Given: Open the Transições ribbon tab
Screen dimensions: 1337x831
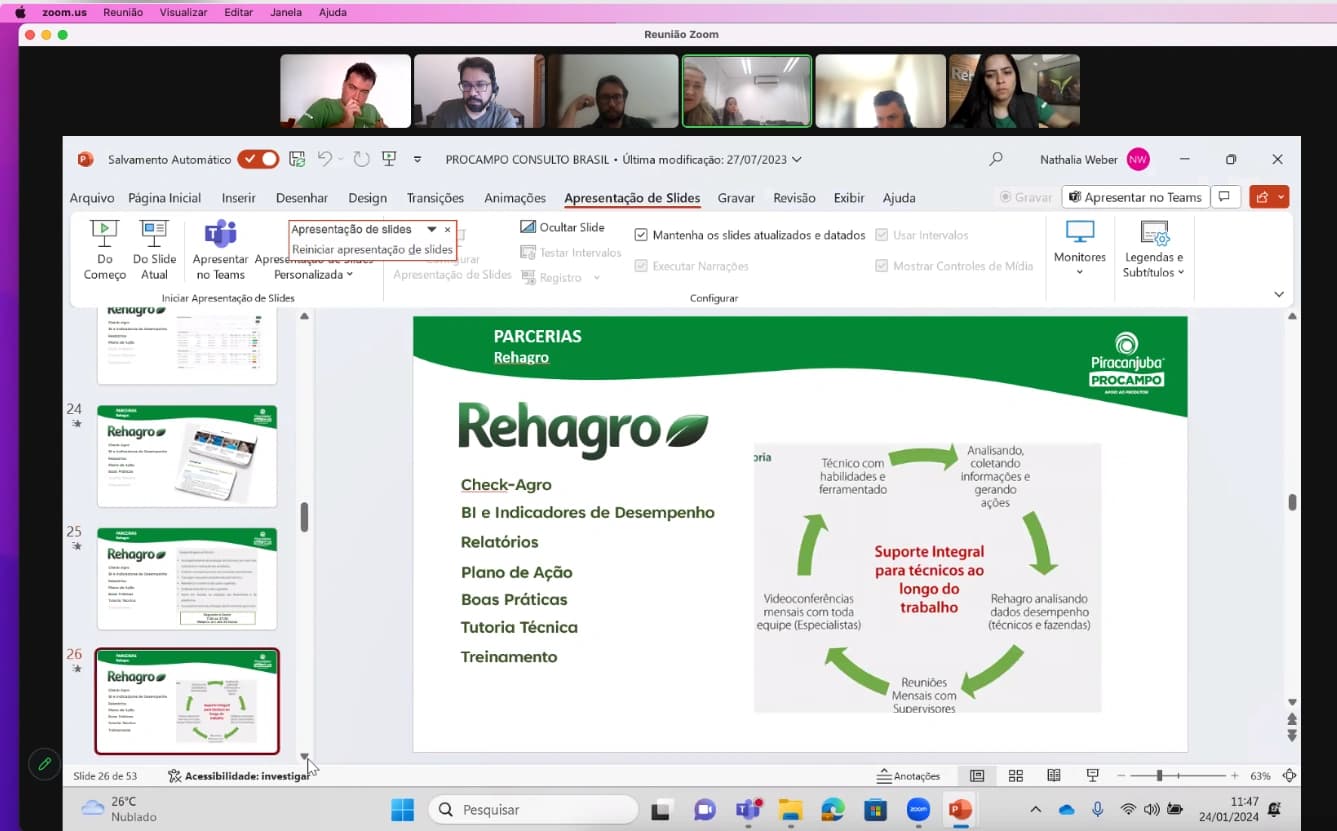Looking at the screenshot, I should coord(435,198).
